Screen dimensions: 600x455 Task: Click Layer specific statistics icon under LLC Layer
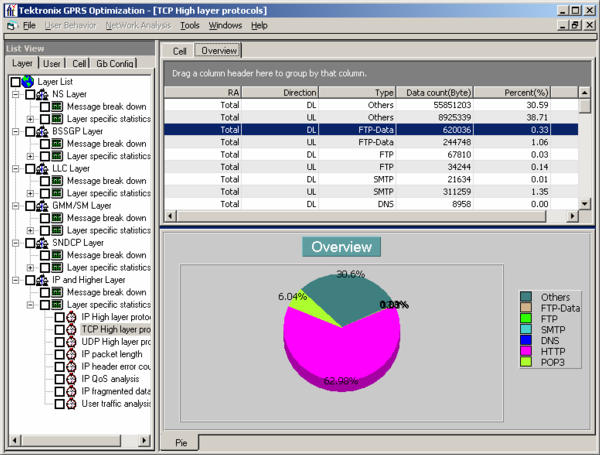coord(57,193)
